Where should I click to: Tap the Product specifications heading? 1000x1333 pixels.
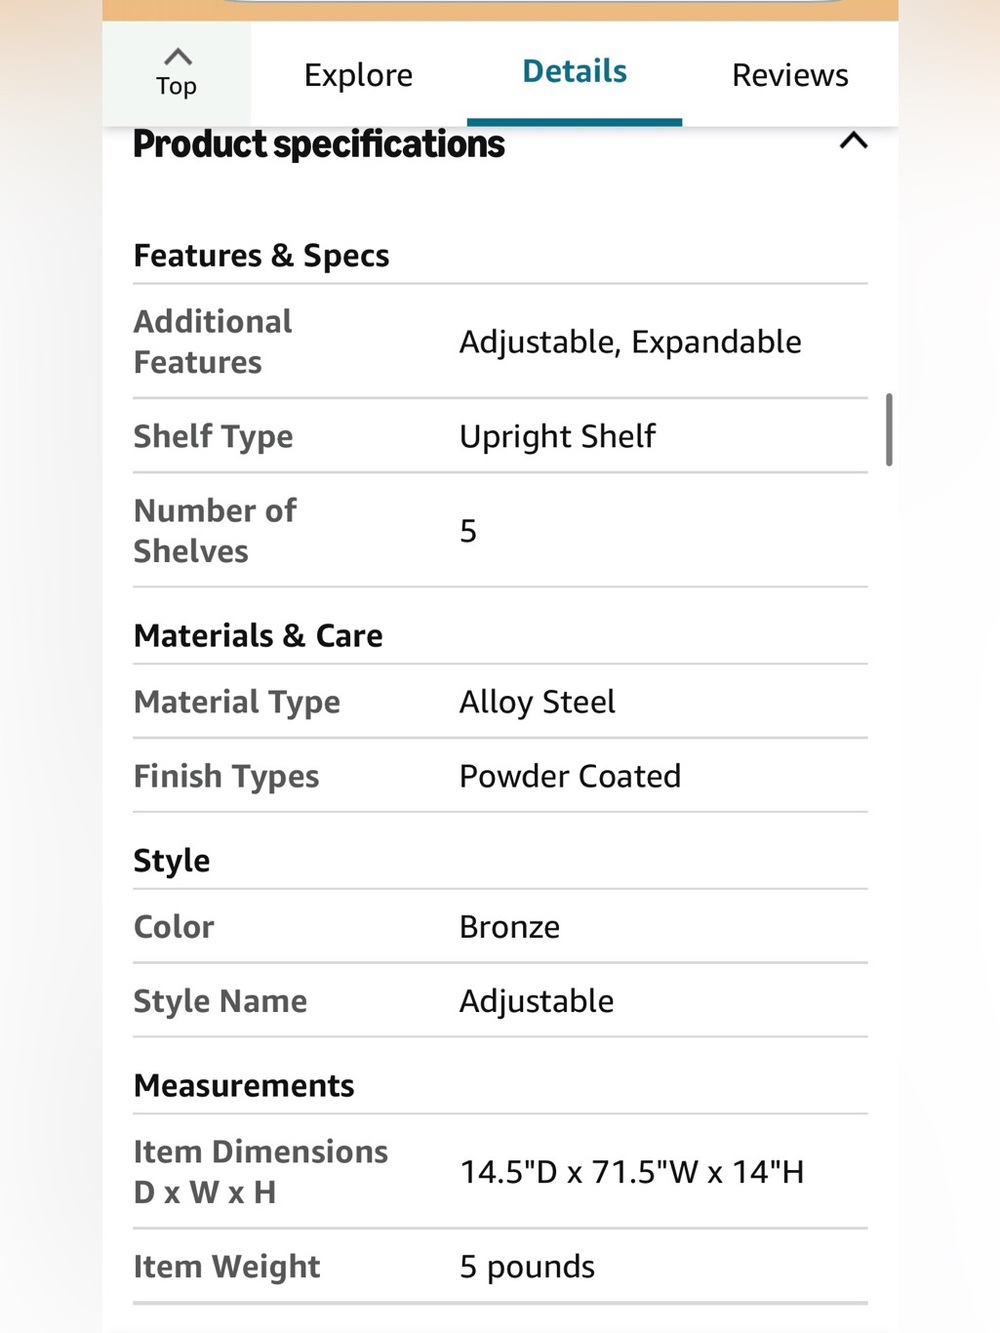(319, 145)
